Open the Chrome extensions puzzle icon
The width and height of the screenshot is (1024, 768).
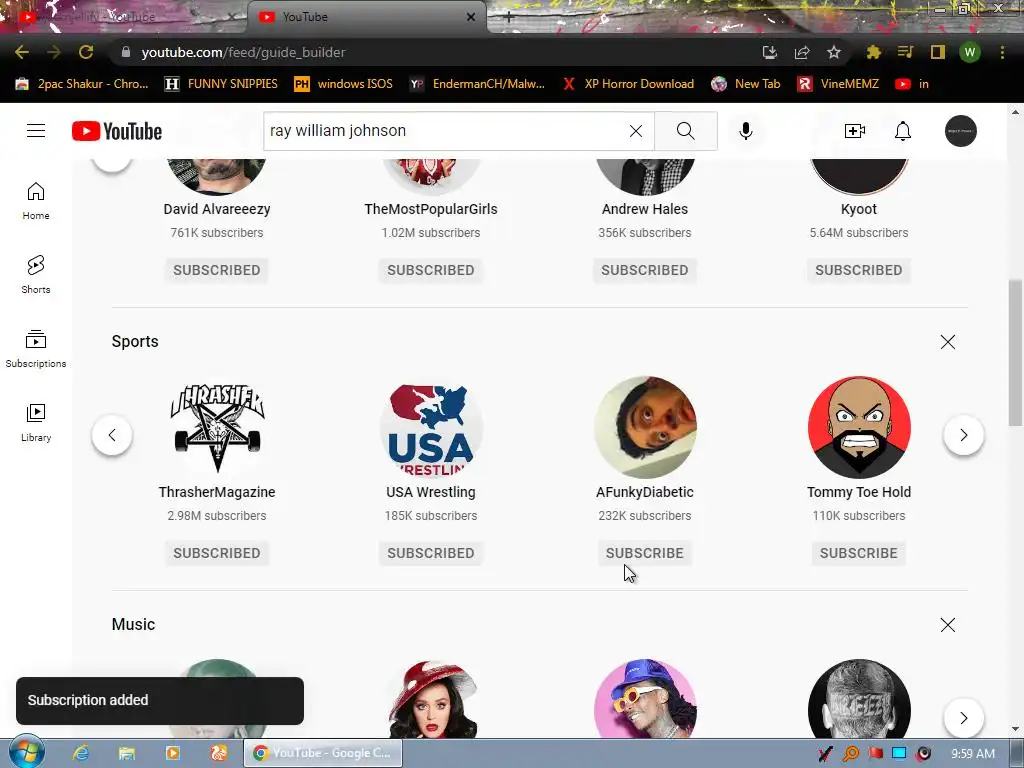pos(873,52)
